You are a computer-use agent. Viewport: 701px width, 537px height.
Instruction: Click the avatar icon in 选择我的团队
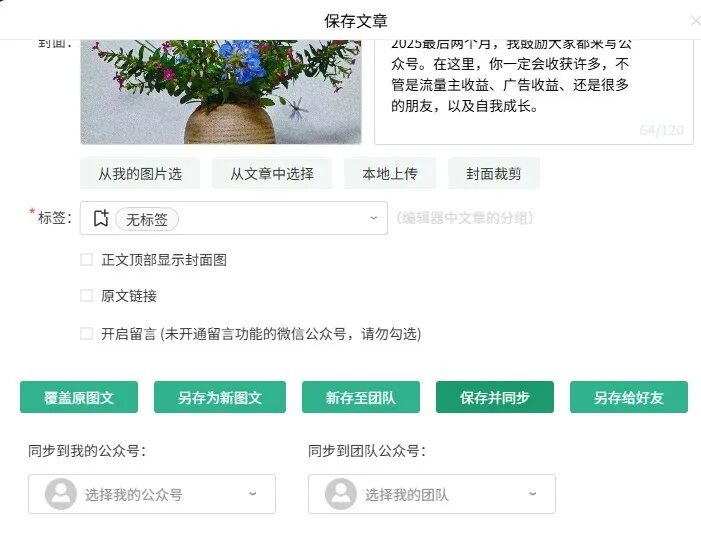(341, 494)
